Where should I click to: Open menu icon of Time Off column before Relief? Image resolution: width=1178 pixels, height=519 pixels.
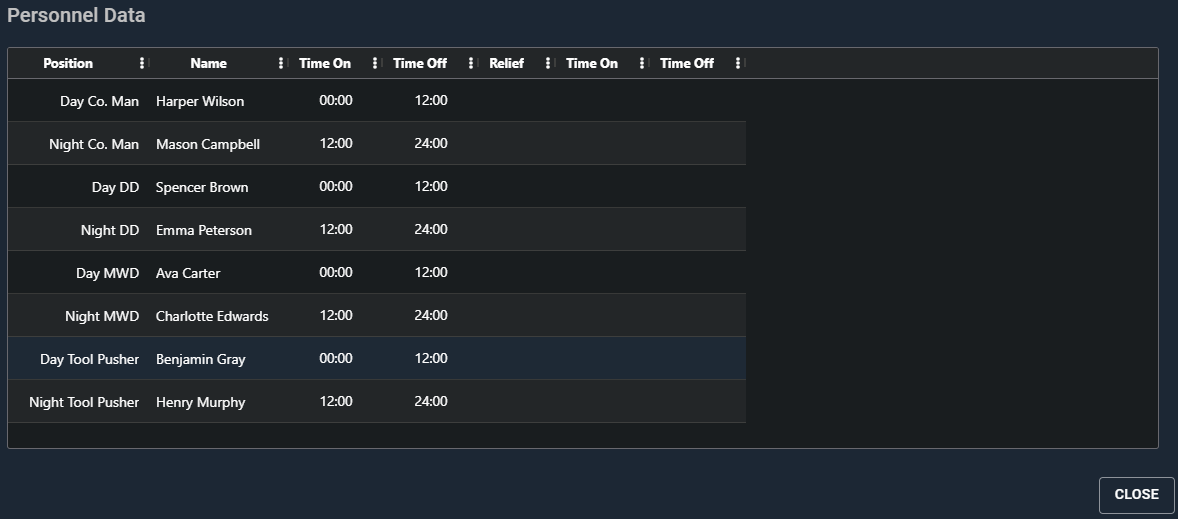471,63
